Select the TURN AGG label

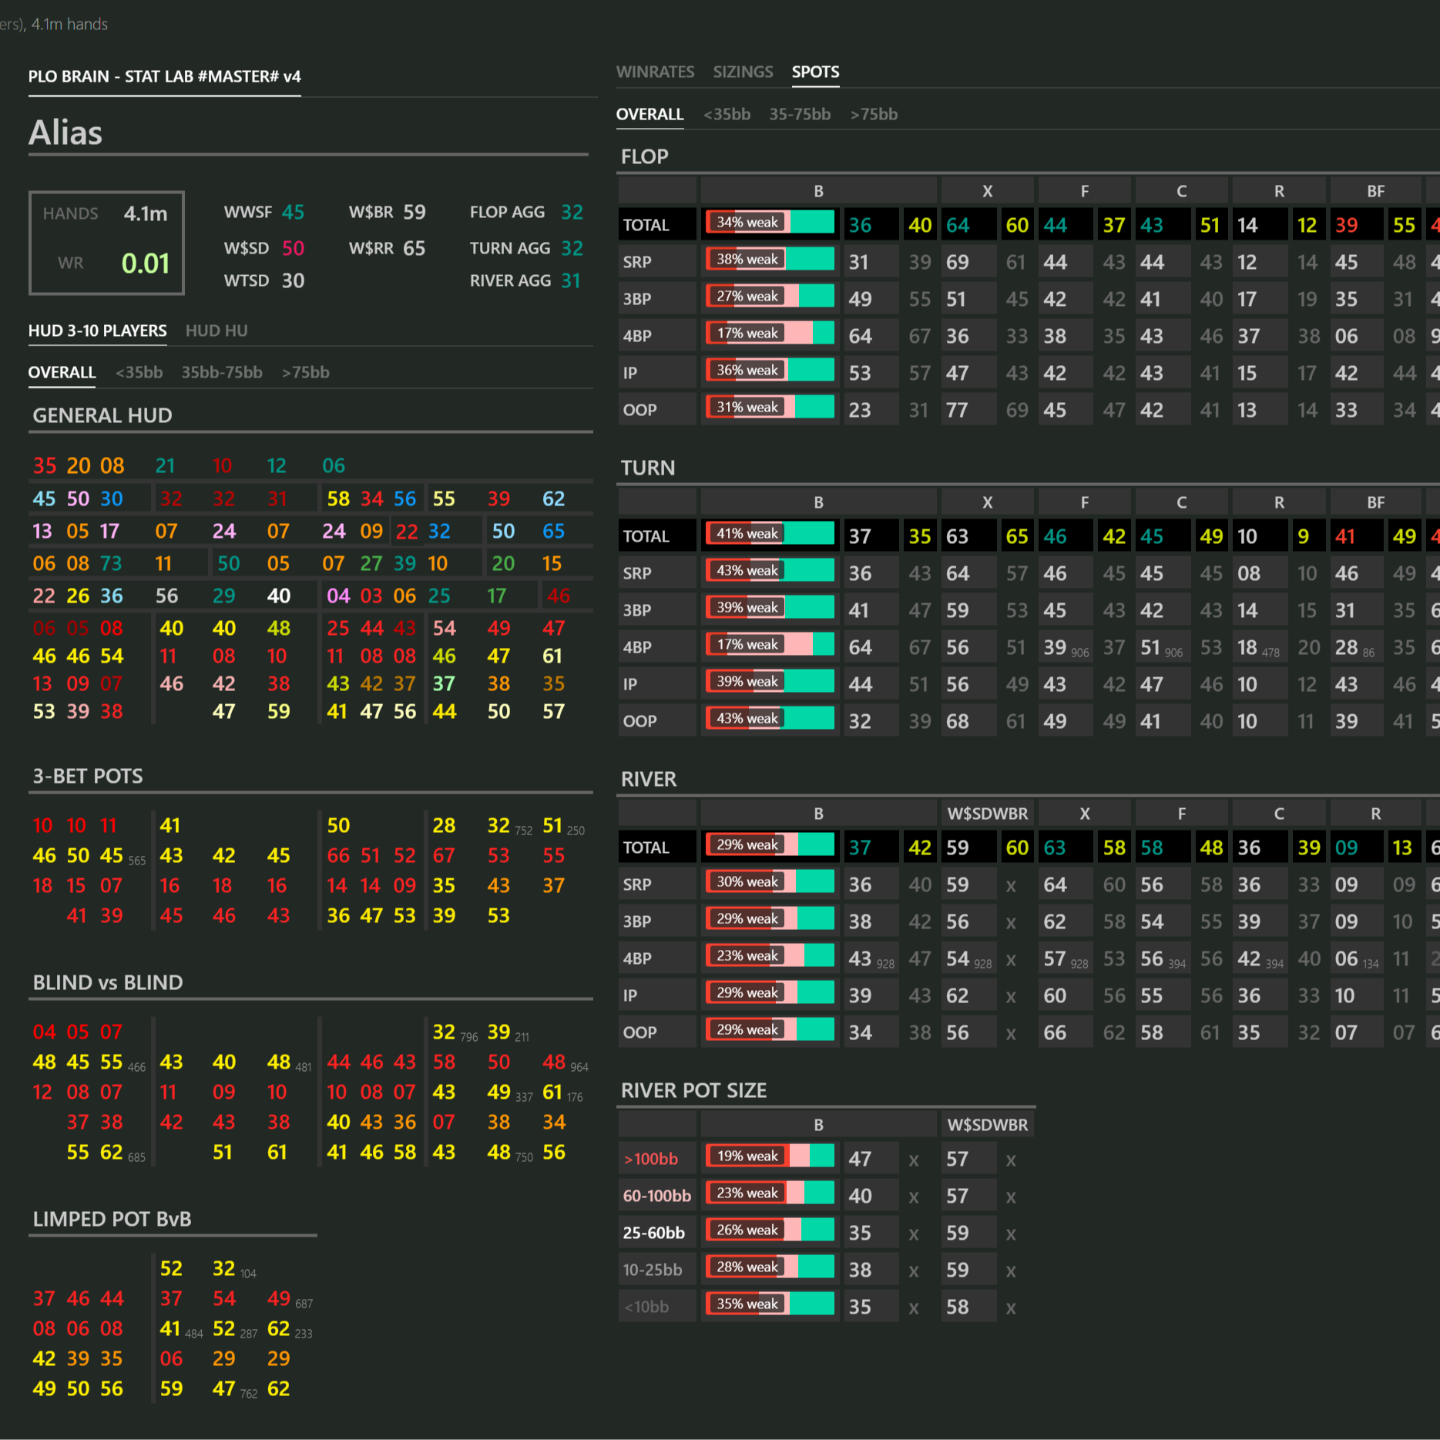click(x=510, y=248)
